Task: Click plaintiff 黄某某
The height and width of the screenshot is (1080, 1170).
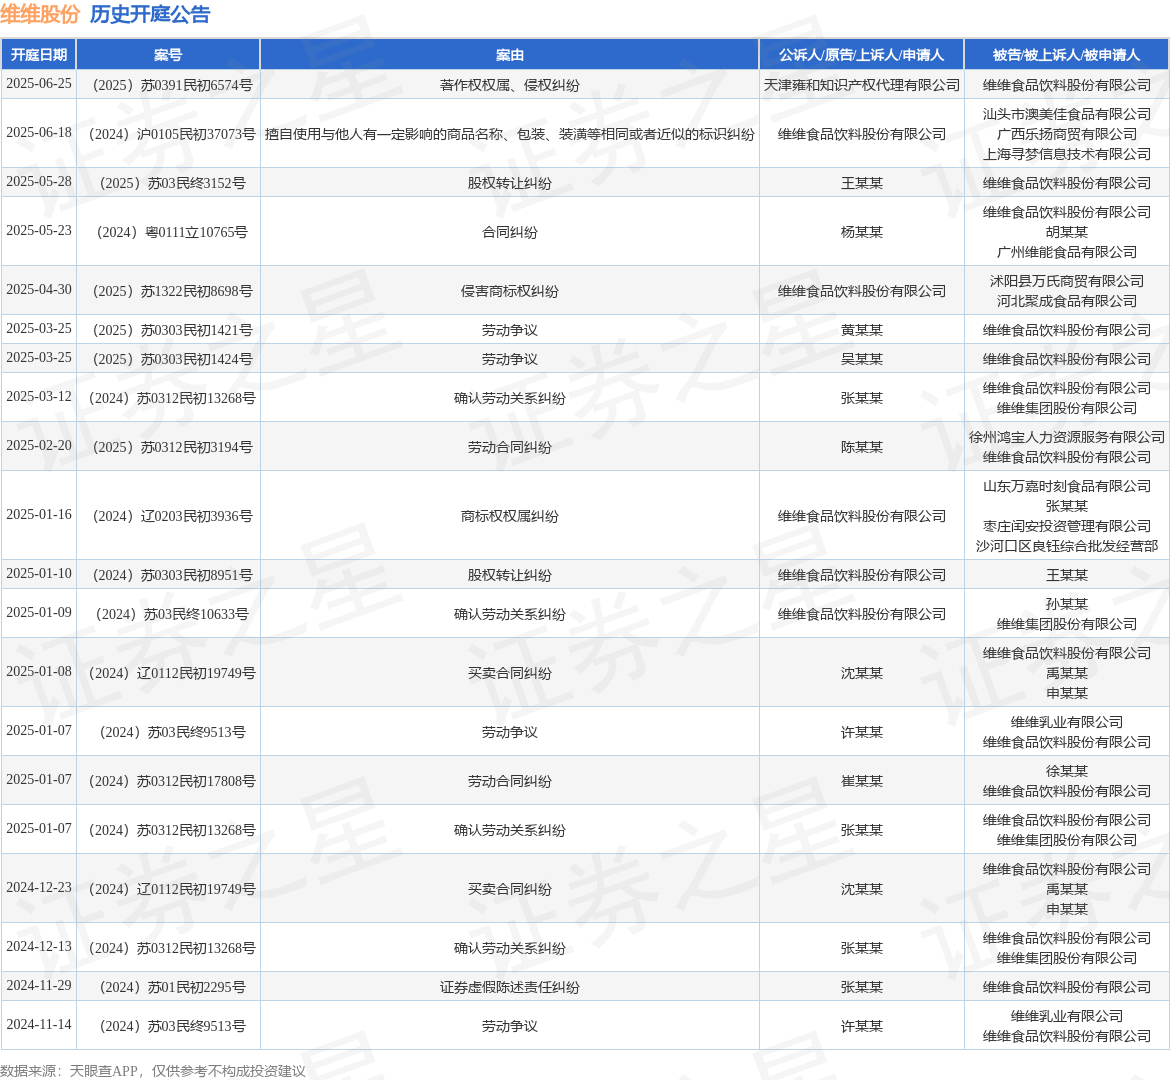Action: (x=862, y=330)
